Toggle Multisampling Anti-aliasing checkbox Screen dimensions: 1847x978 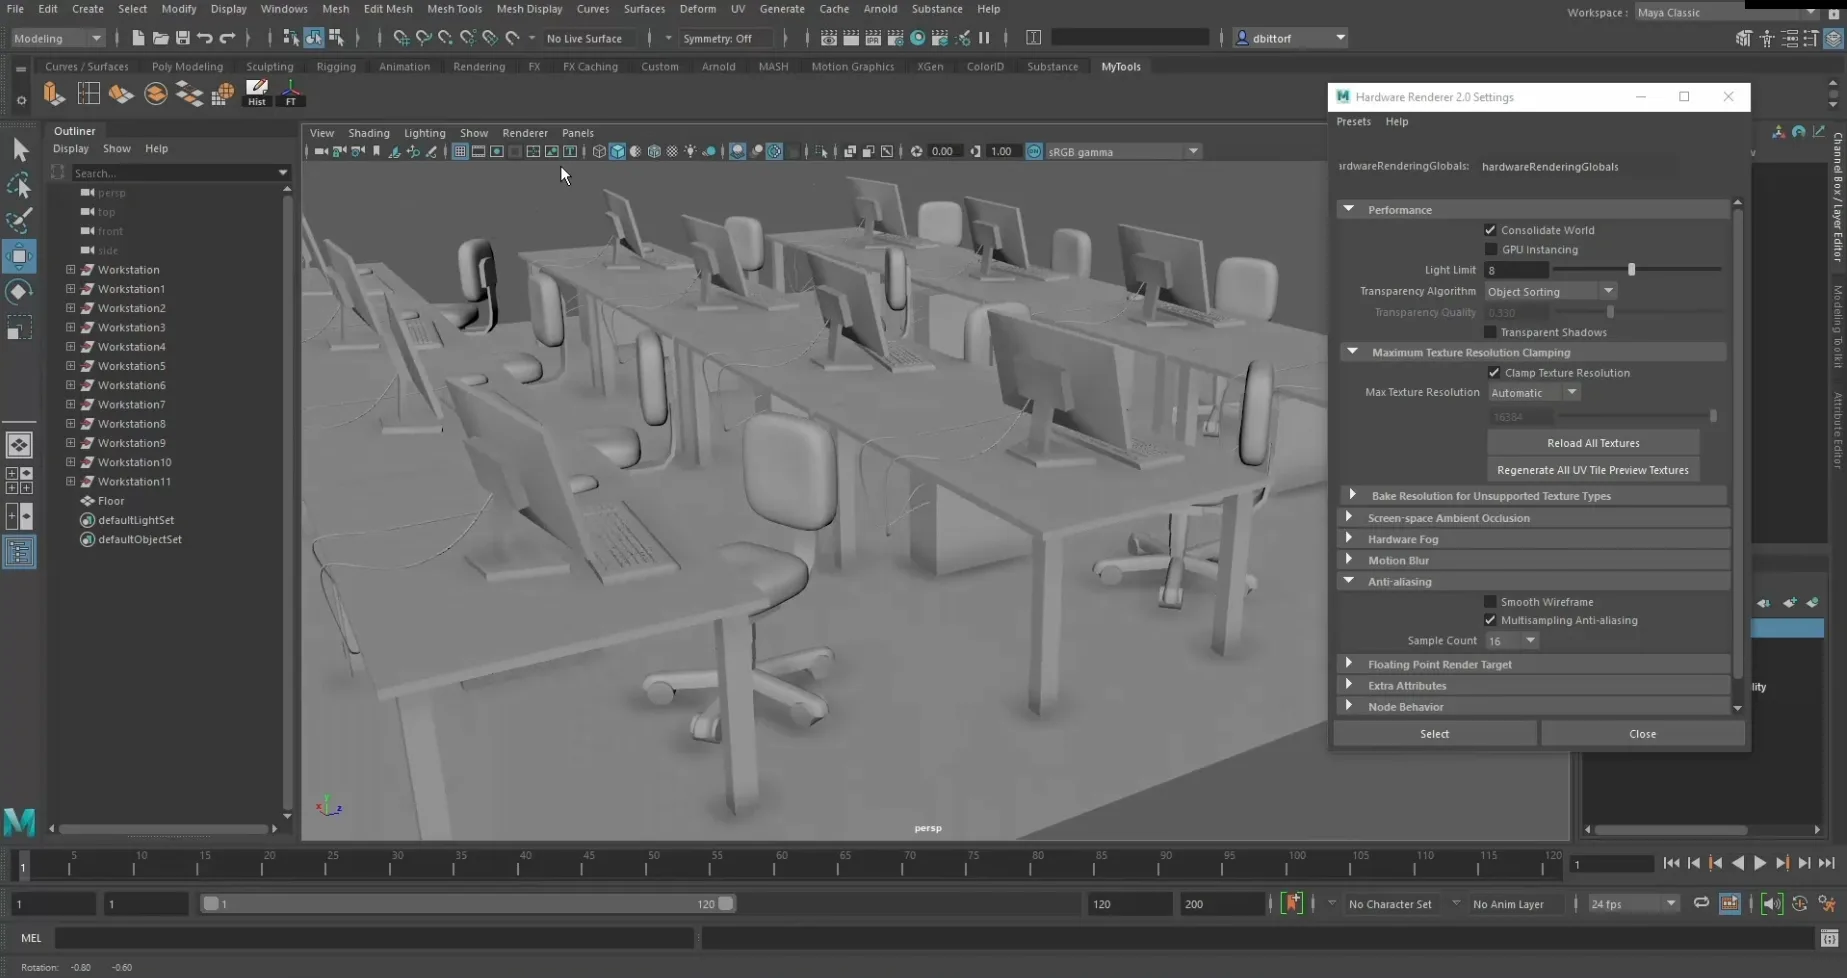1490,620
